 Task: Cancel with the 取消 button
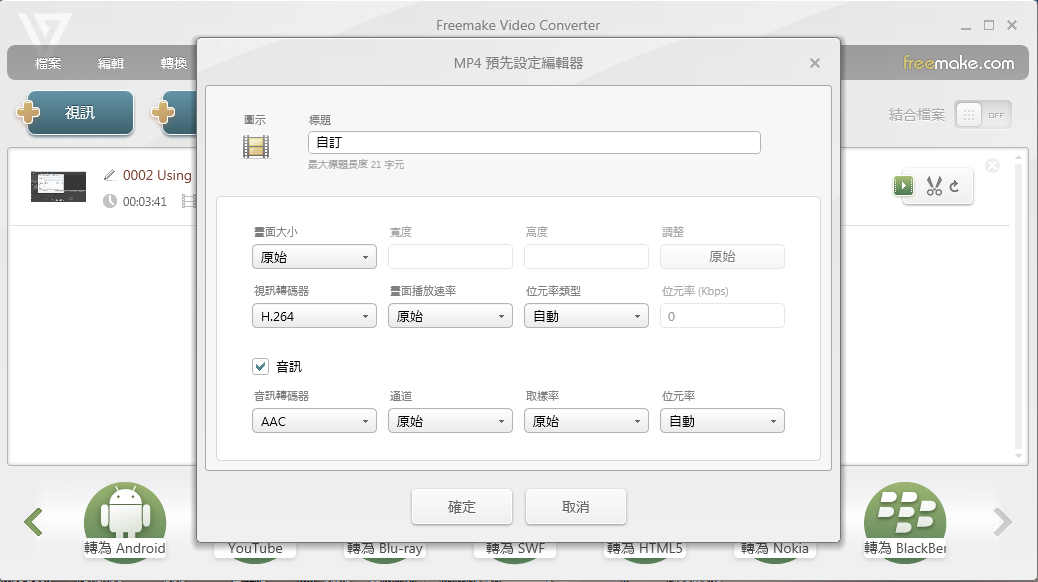[x=576, y=507]
